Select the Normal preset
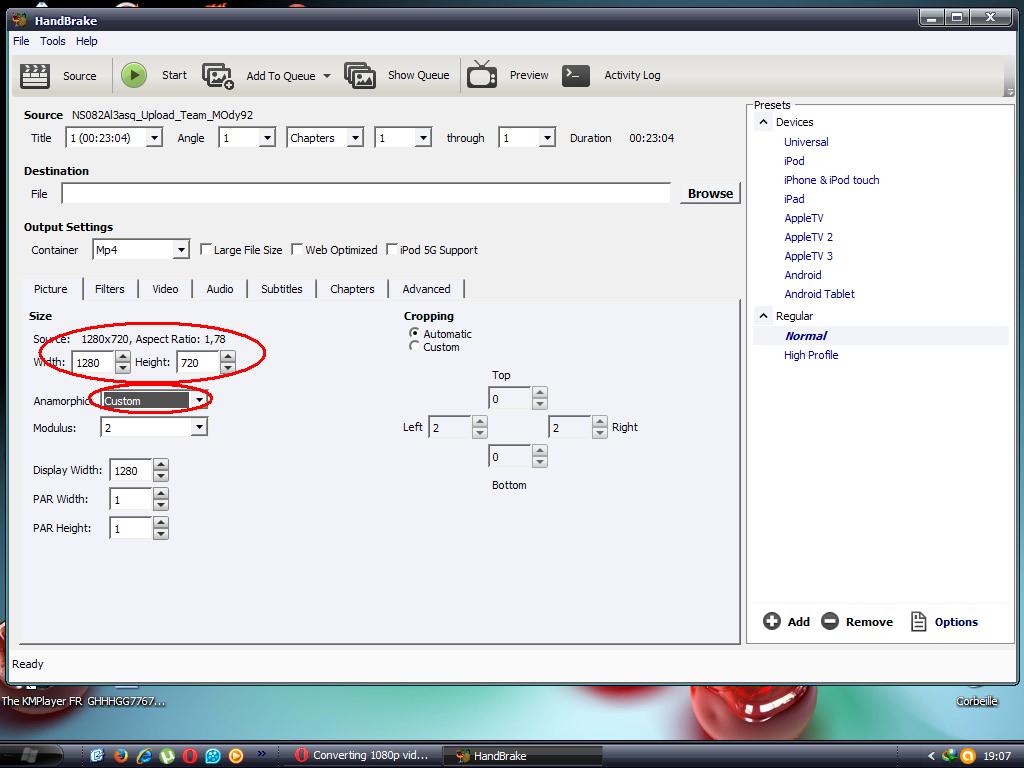1024x768 pixels. click(x=806, y=336)
